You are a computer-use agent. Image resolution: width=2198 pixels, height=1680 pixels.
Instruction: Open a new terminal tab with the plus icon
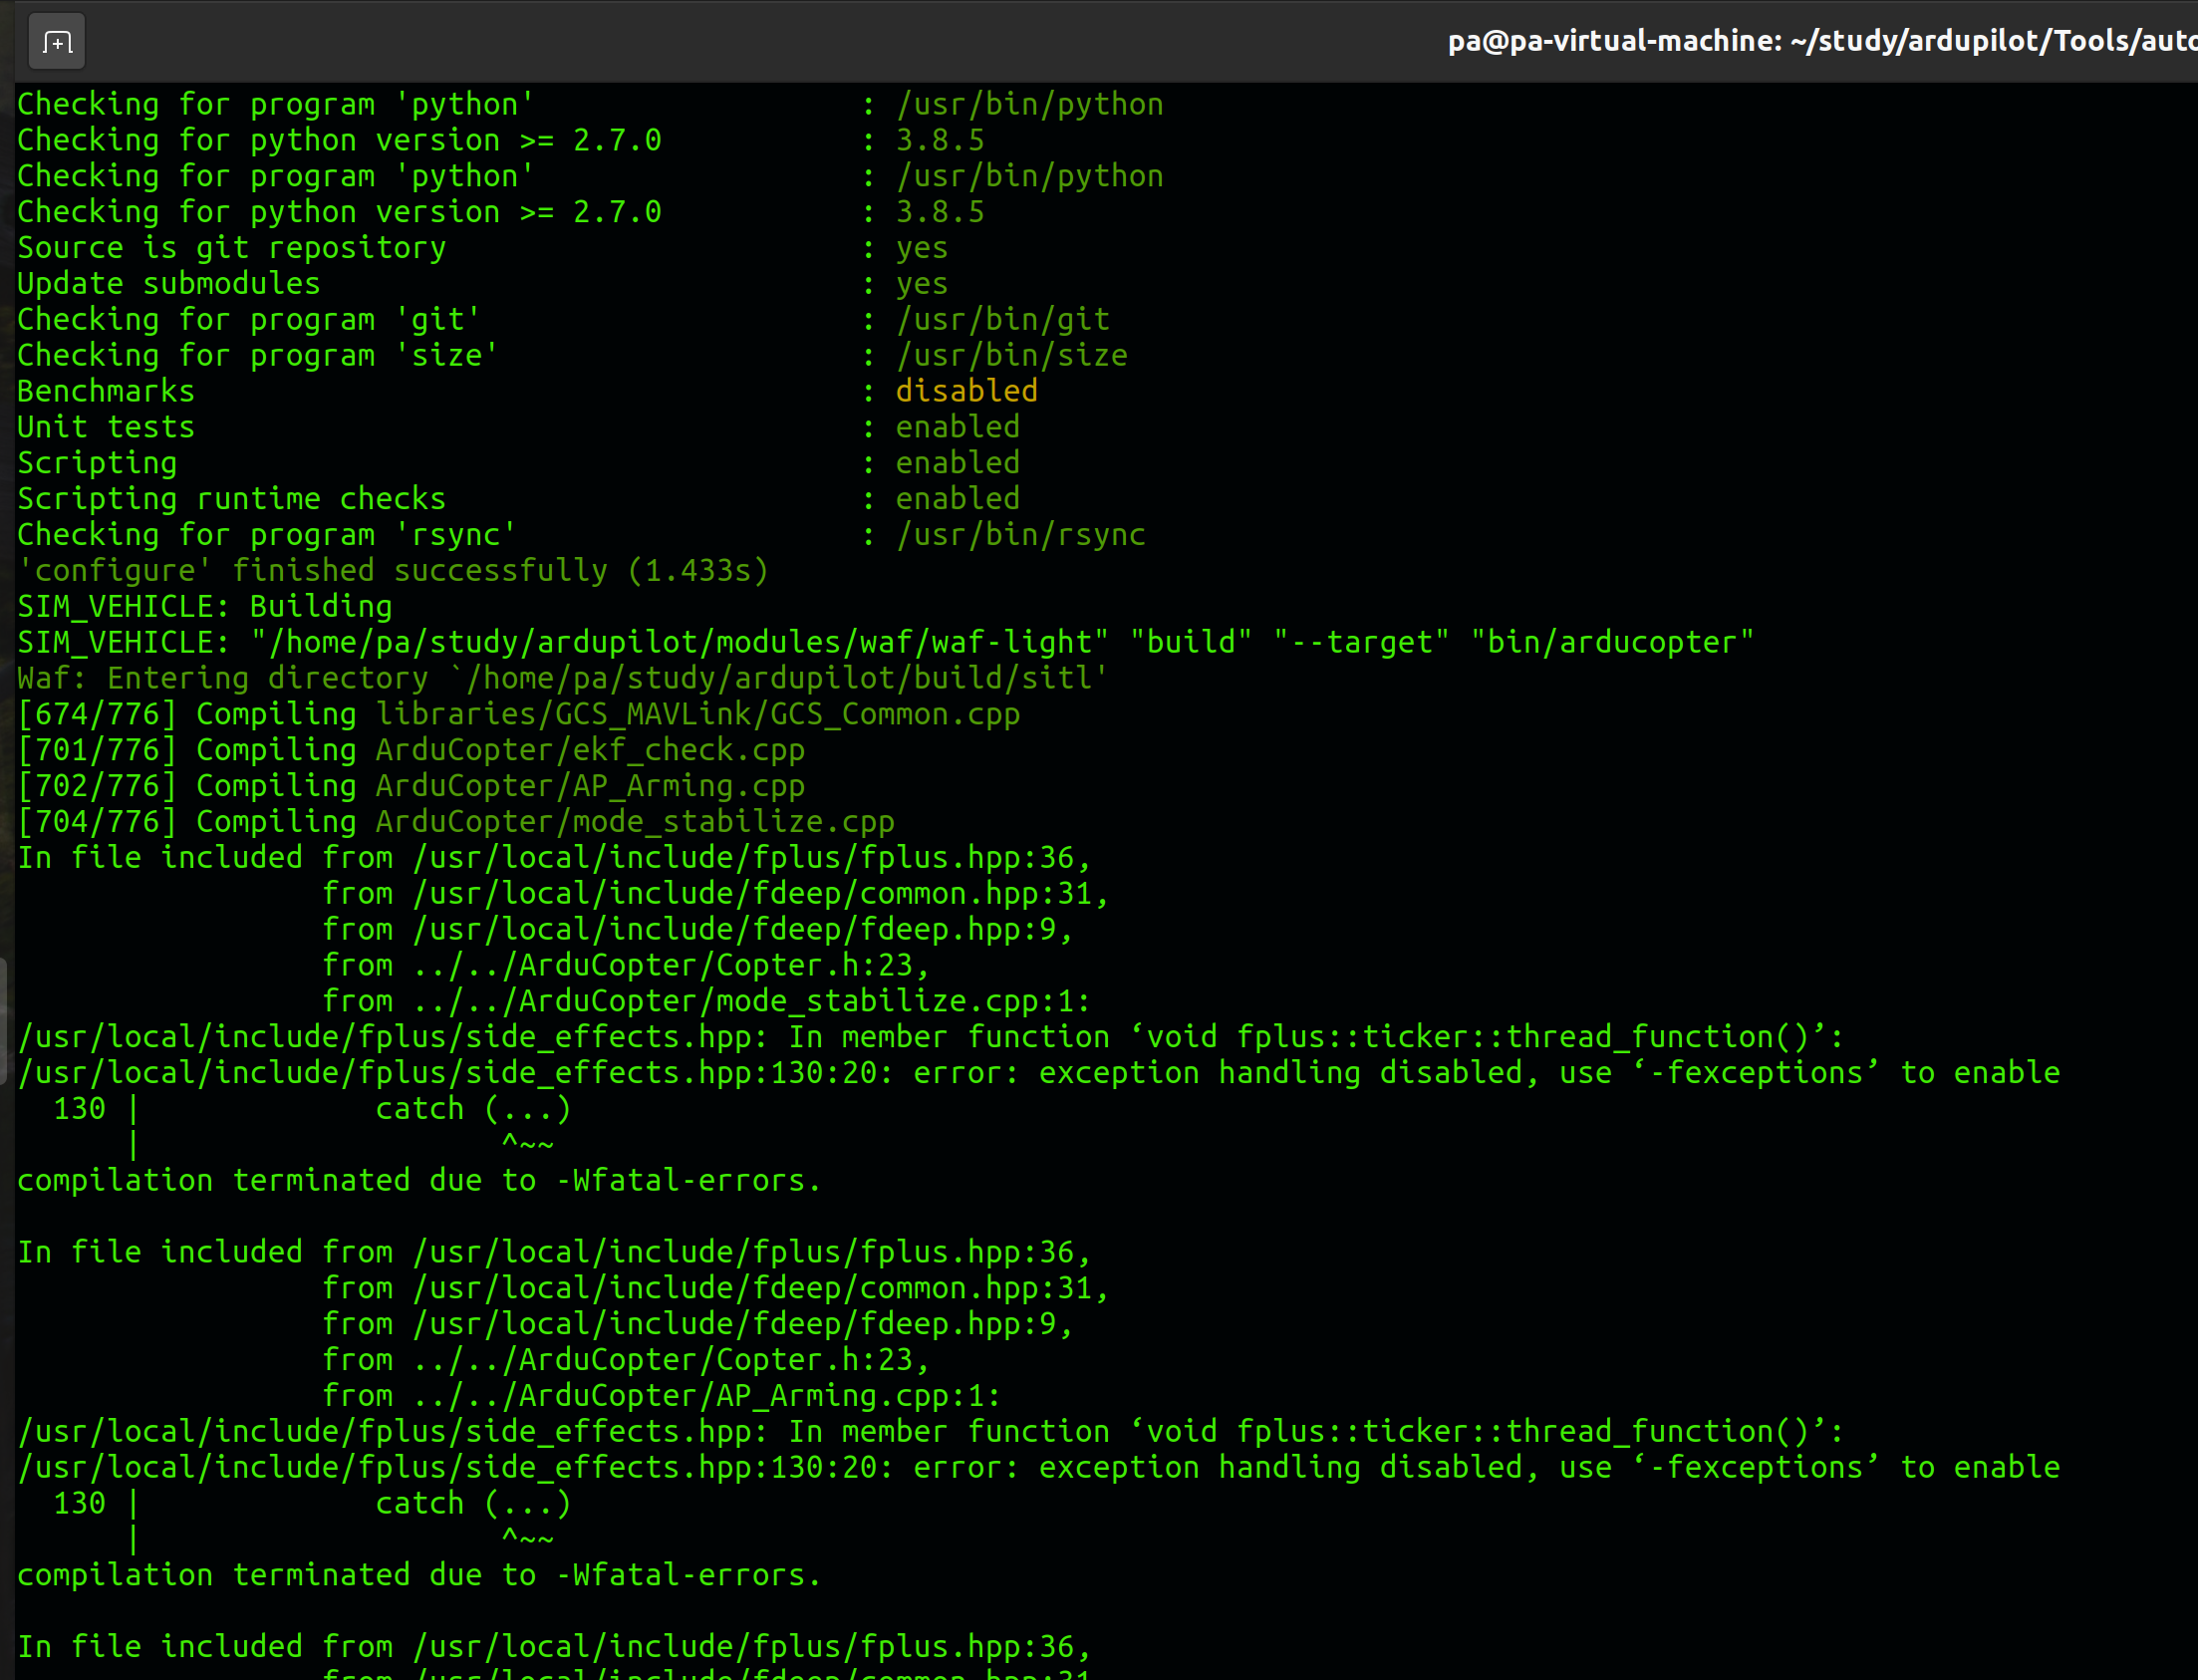click(x=56, y=41)
